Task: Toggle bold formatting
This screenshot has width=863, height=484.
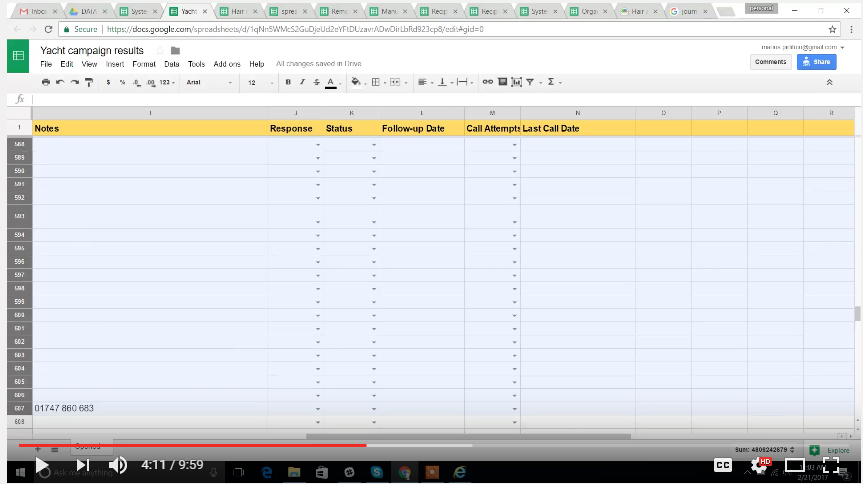Action: (288, 82)
